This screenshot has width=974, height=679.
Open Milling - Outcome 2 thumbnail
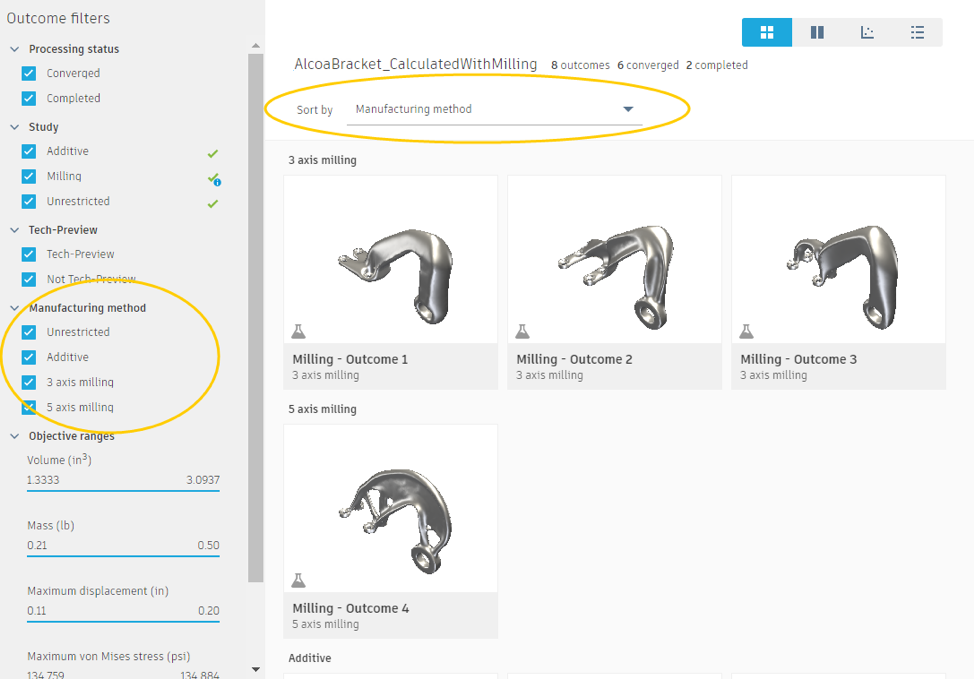(x=614, y=260)
